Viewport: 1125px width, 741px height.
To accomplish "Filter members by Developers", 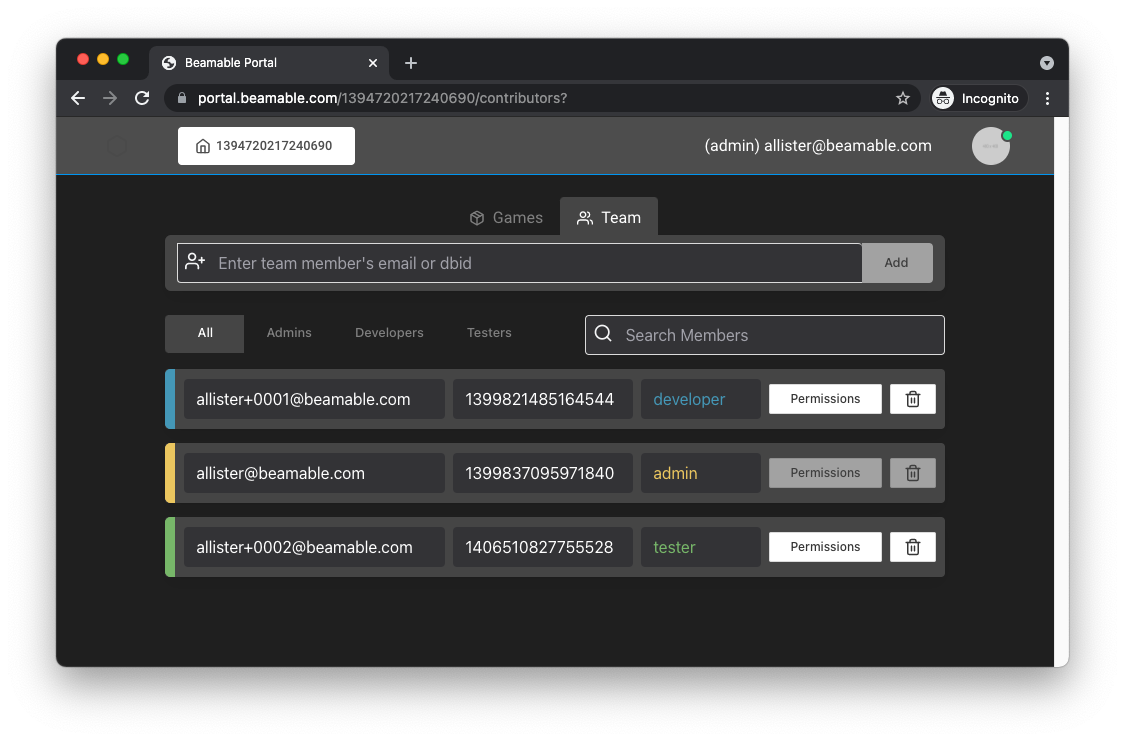I will [x=389, y=333].
